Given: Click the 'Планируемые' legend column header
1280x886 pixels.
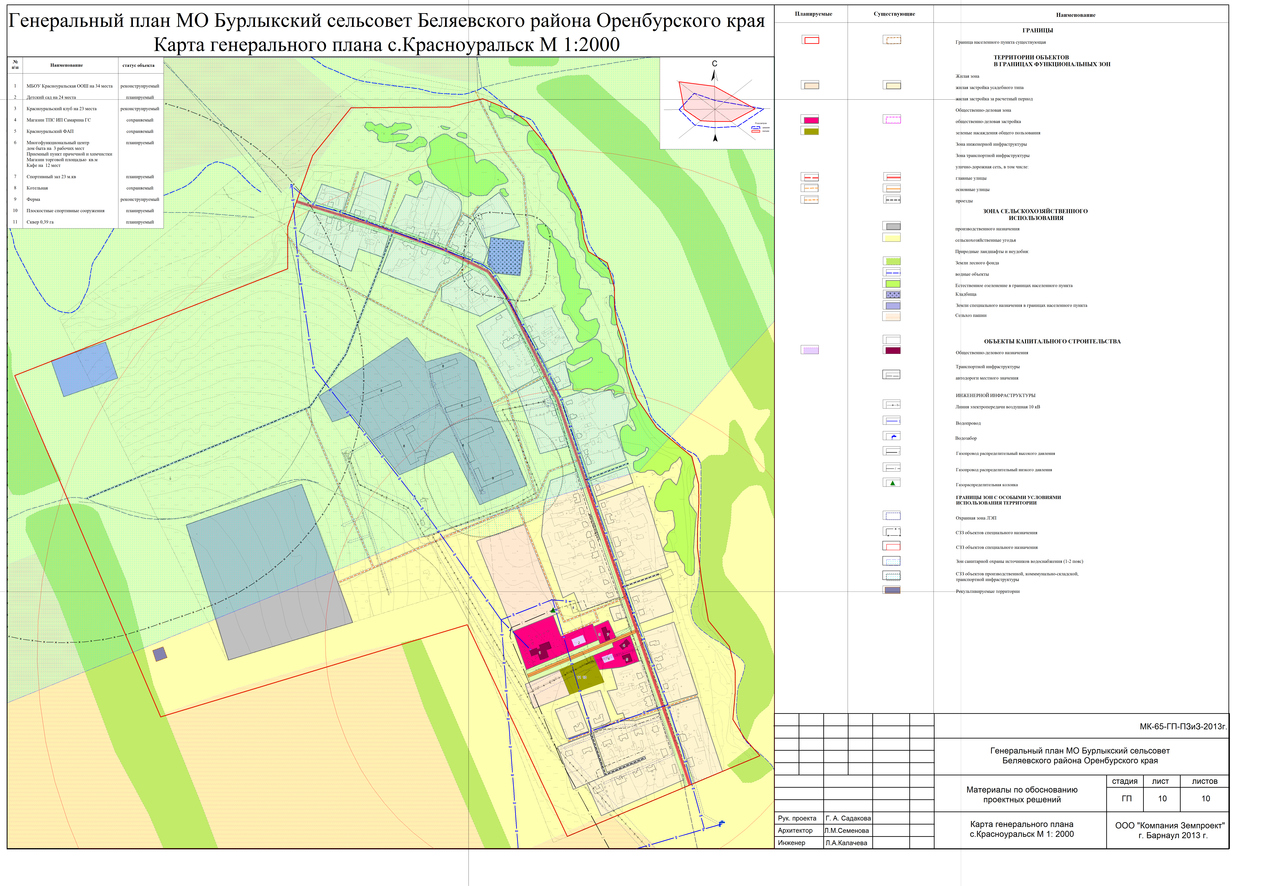Looking at the screenshot, I should pyautogui.click(x=812, y=16).
